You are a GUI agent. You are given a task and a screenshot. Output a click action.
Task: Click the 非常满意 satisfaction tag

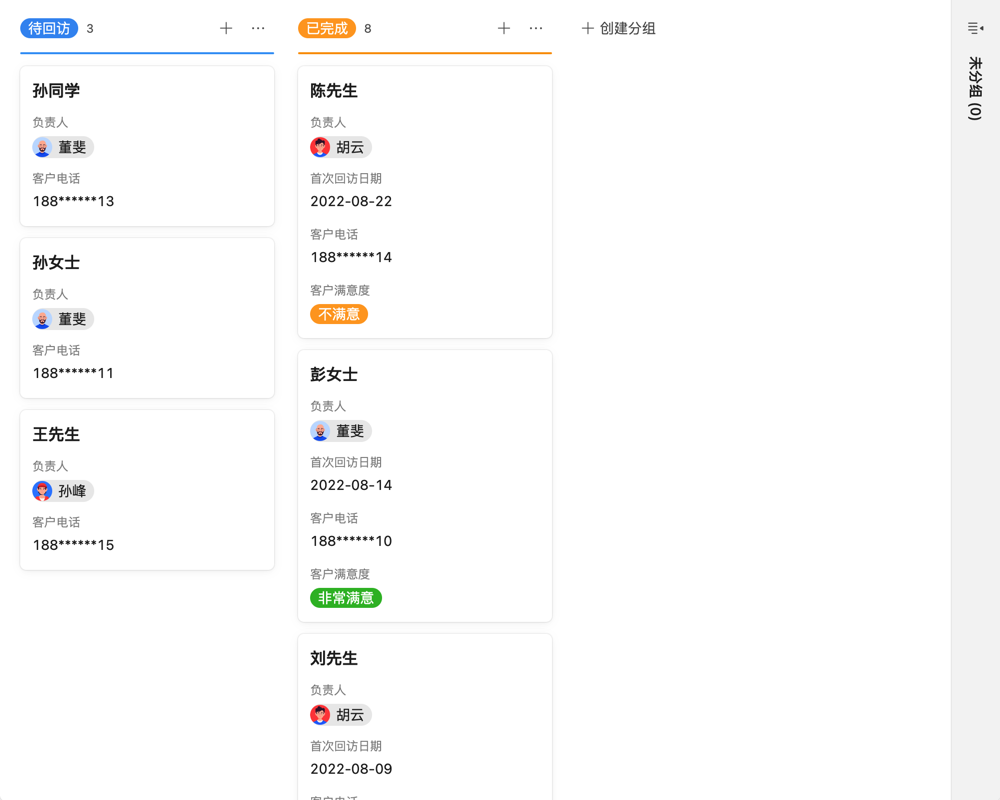[345, 598]
